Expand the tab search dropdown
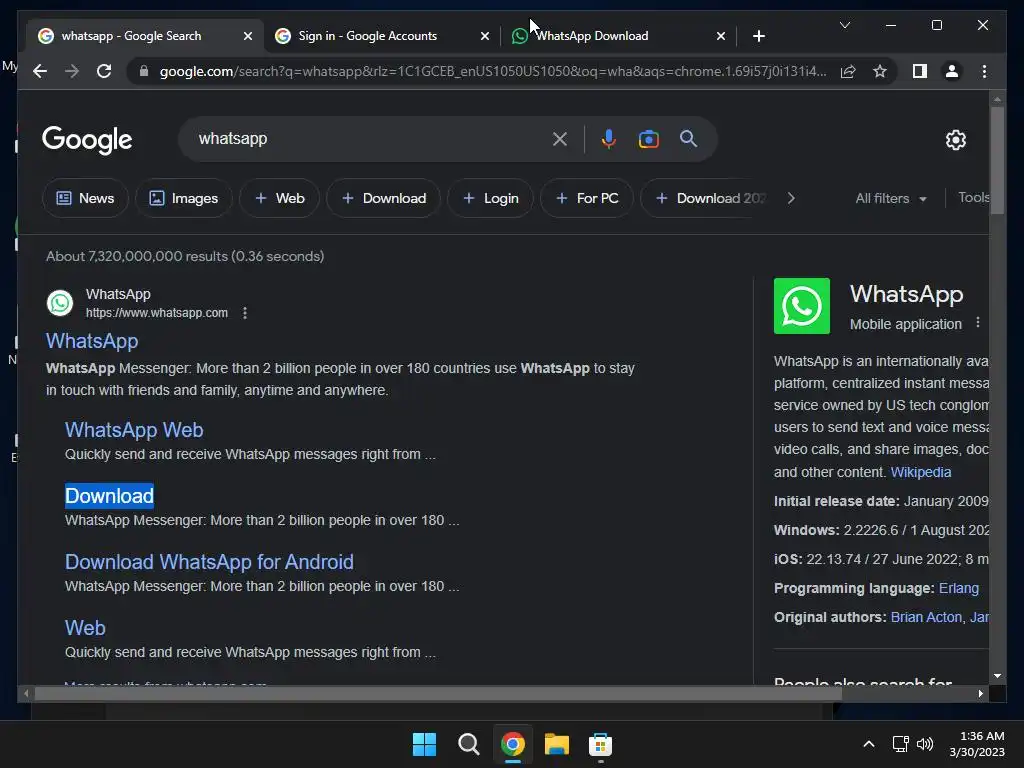The image size is (1024, 768). 844,25
